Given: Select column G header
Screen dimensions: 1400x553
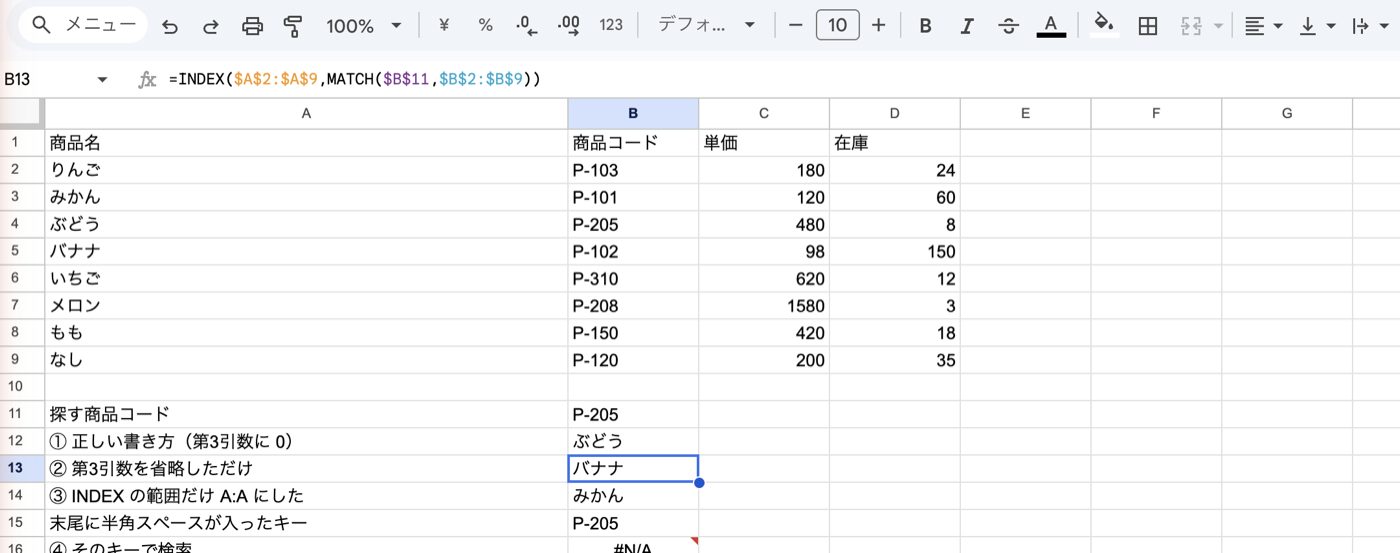Looking at the screenshot, I should tap(1287, 113).
